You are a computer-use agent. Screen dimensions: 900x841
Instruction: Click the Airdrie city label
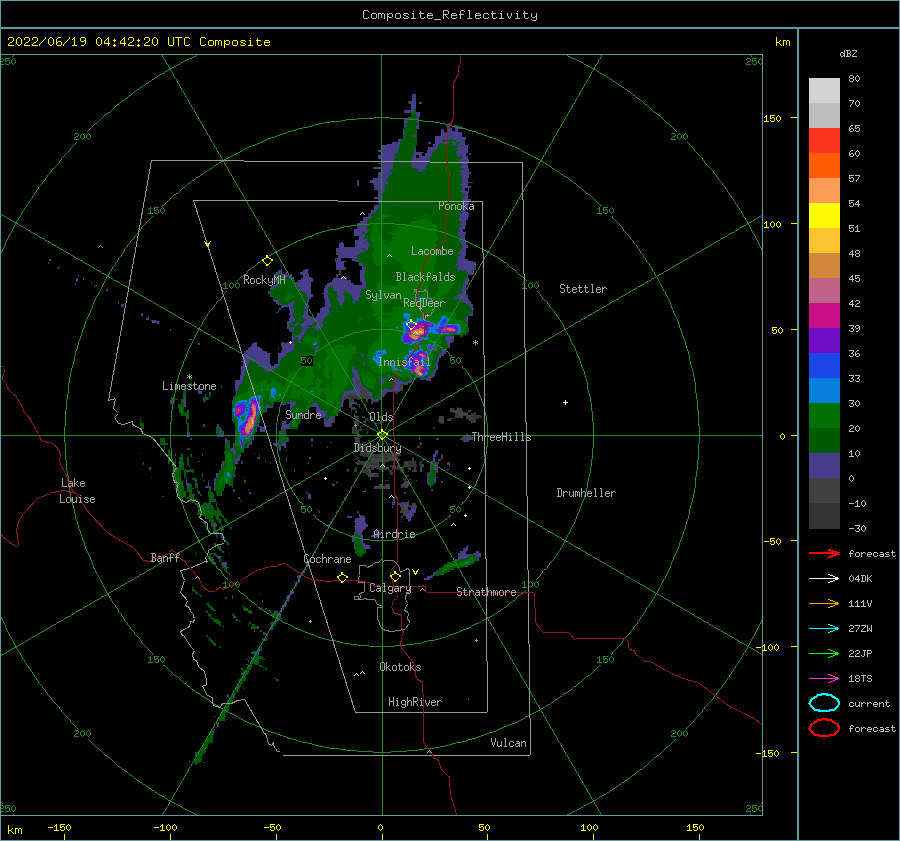[x=394, y=534]
